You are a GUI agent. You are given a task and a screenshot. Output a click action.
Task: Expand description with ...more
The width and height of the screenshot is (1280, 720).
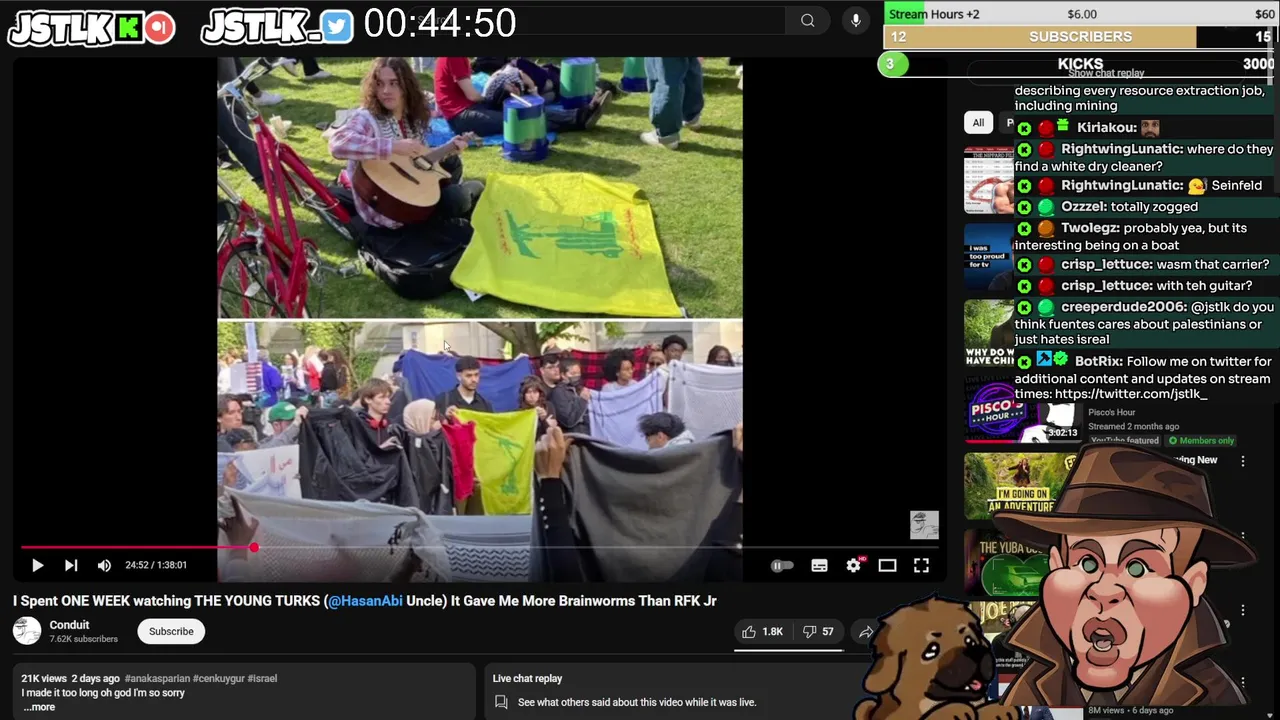click(39, 707)
